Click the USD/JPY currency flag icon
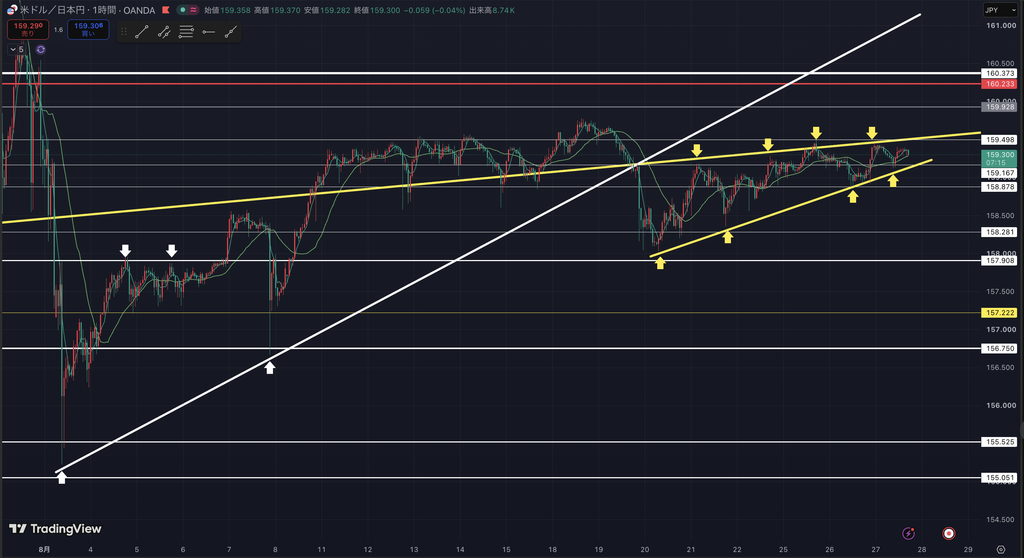1024x558 pixels. coord(12,10)
